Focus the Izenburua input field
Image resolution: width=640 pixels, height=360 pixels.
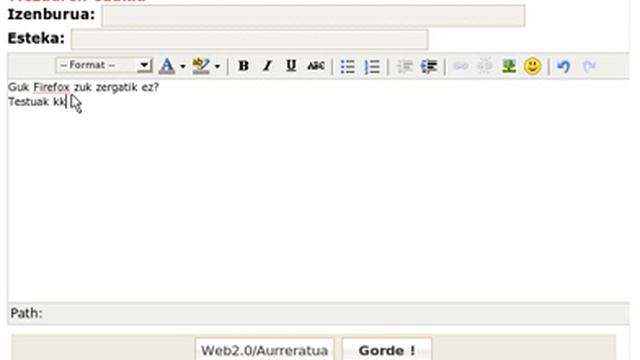pyautogui.click(x=313, y=16)
